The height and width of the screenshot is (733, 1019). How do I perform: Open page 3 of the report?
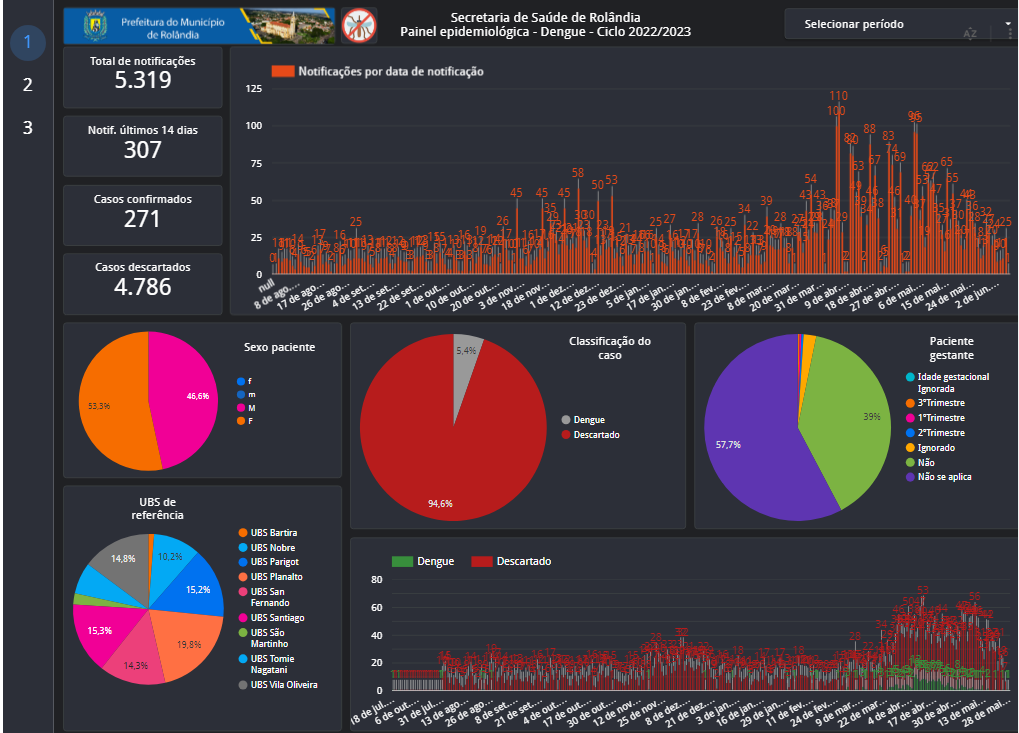28,128
